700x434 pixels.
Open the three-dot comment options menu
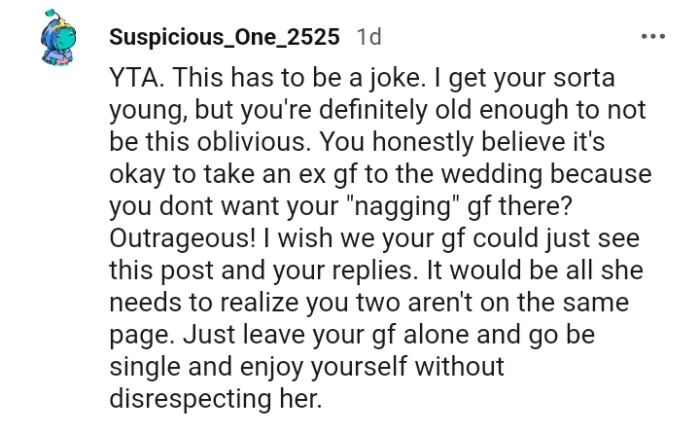pos(654,38)
